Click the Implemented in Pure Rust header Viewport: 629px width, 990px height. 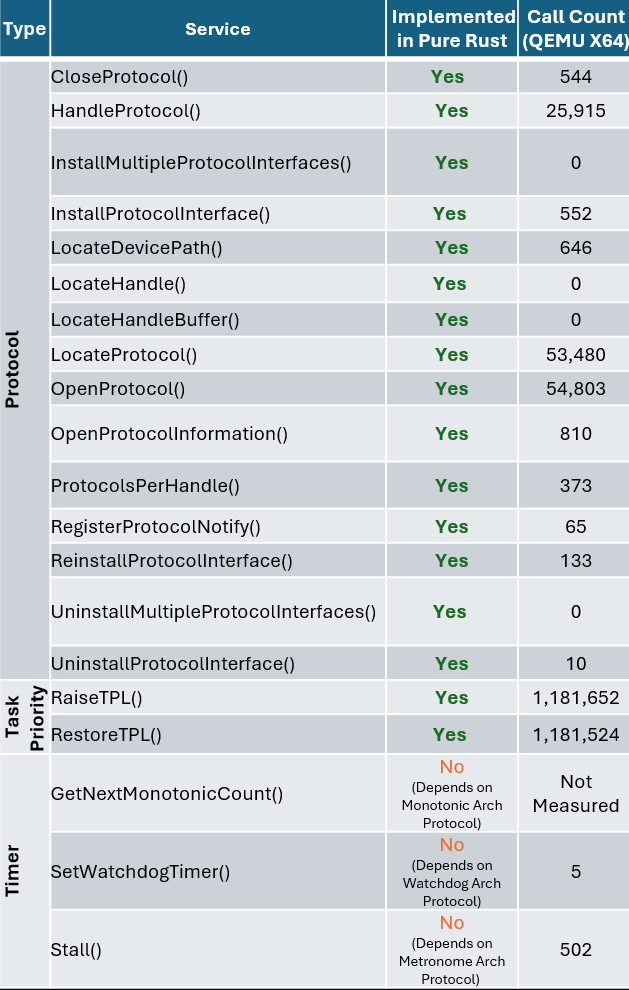click(452, 29)
